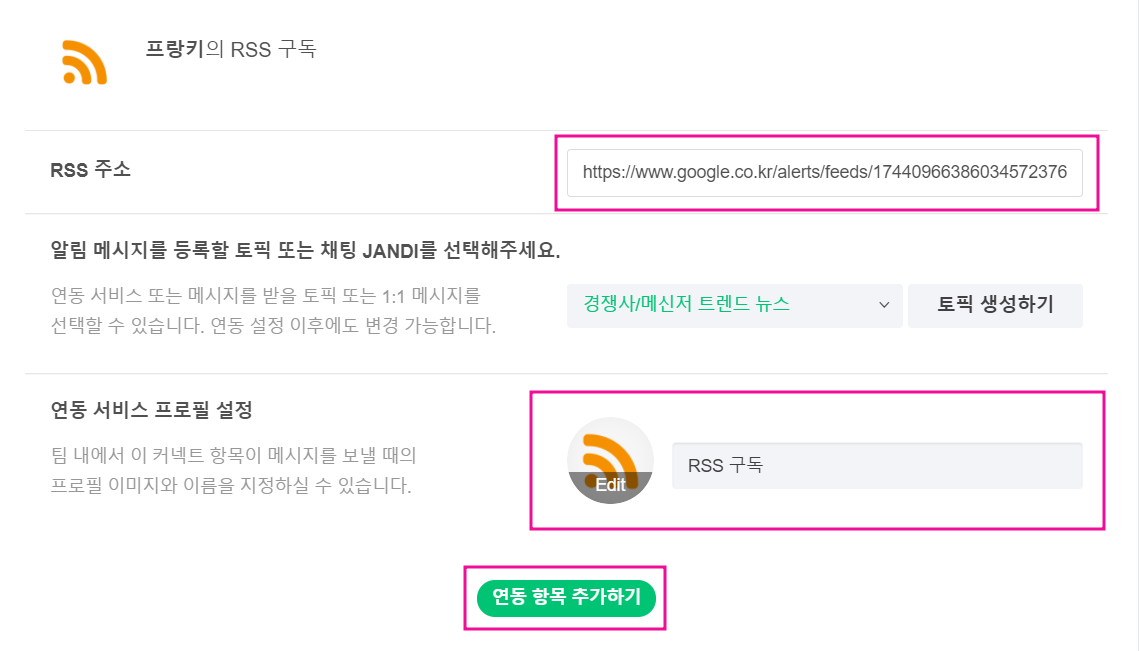Click the green 연동 항목 추가하기 button
The image size is (1139, 651).
565,597
